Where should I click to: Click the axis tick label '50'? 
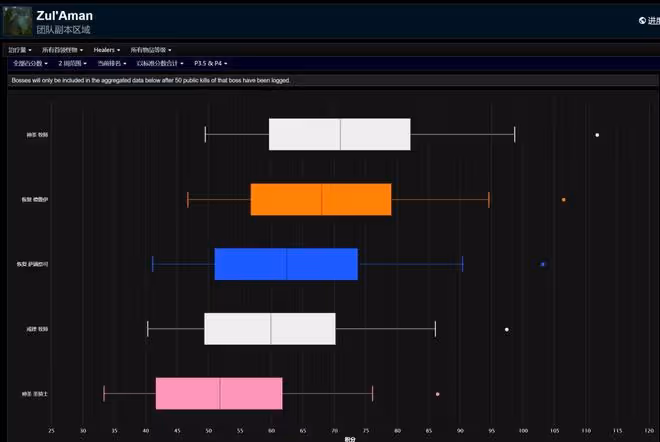click(209, 431)
